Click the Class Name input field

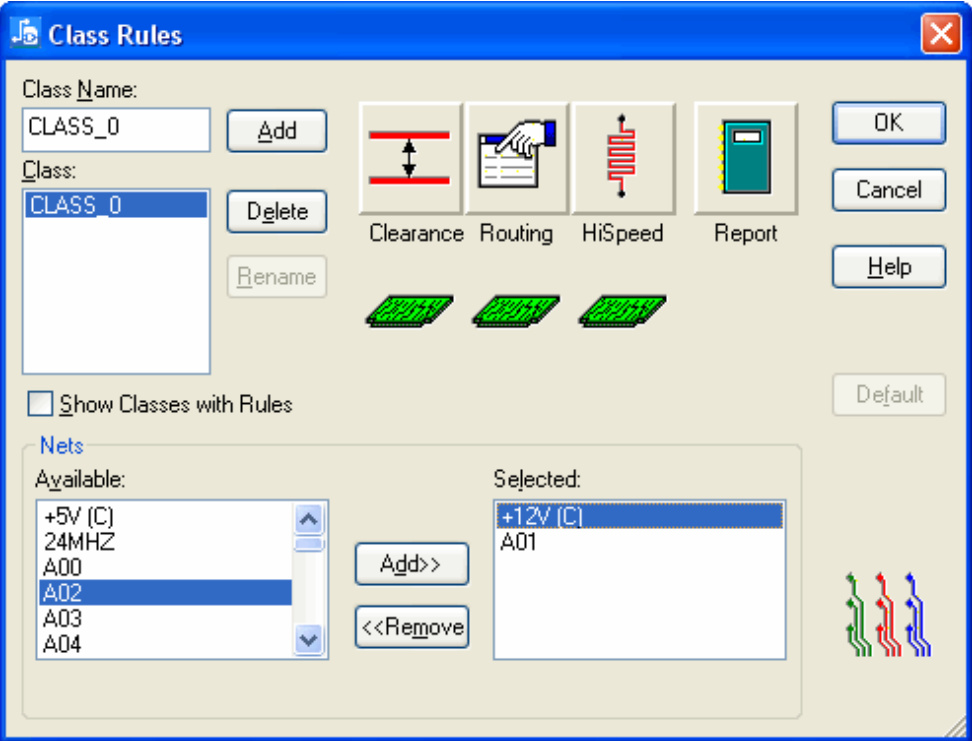pyautogui.click(x=115, y=130)
